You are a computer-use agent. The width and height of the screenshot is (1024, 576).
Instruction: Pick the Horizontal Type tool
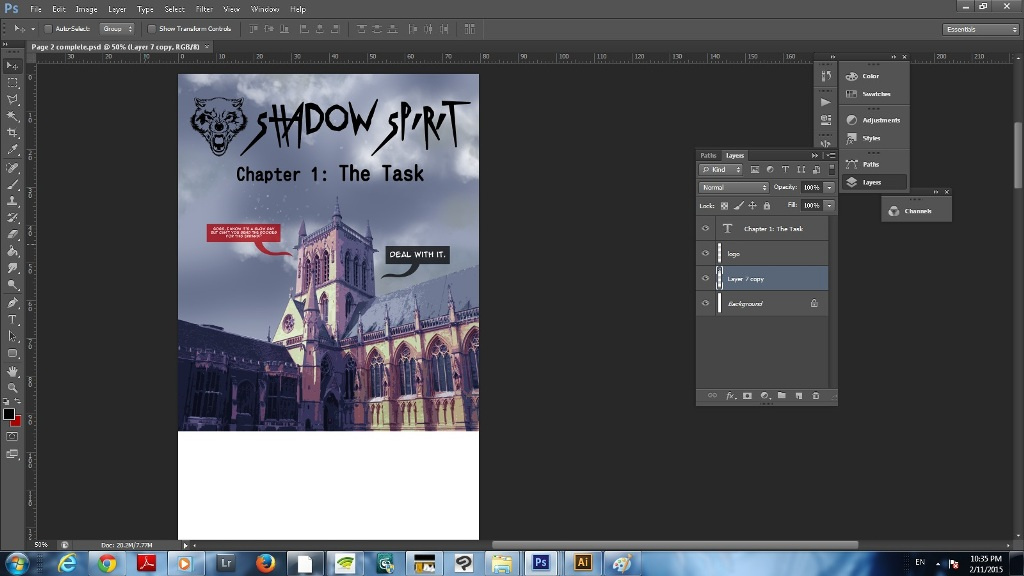(x=13, y=320)
